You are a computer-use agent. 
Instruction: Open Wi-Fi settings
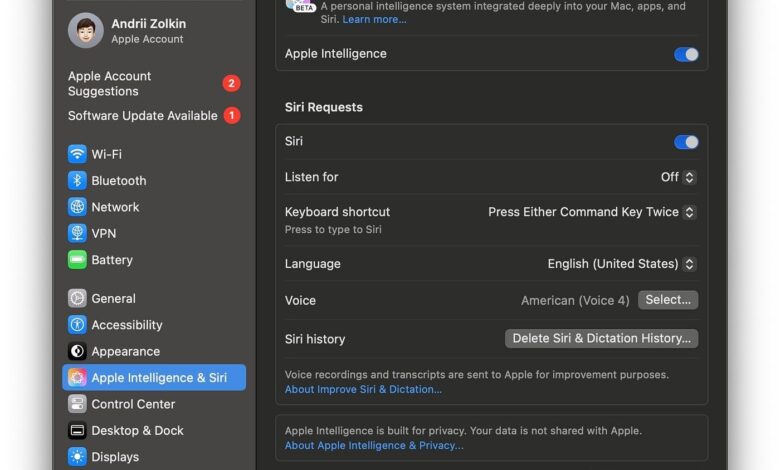point(154,154)
